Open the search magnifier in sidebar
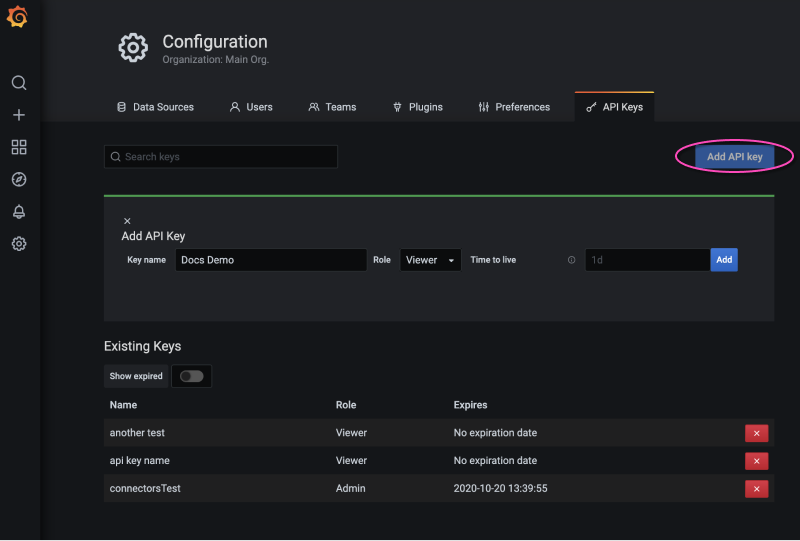 tap(19, 83)
